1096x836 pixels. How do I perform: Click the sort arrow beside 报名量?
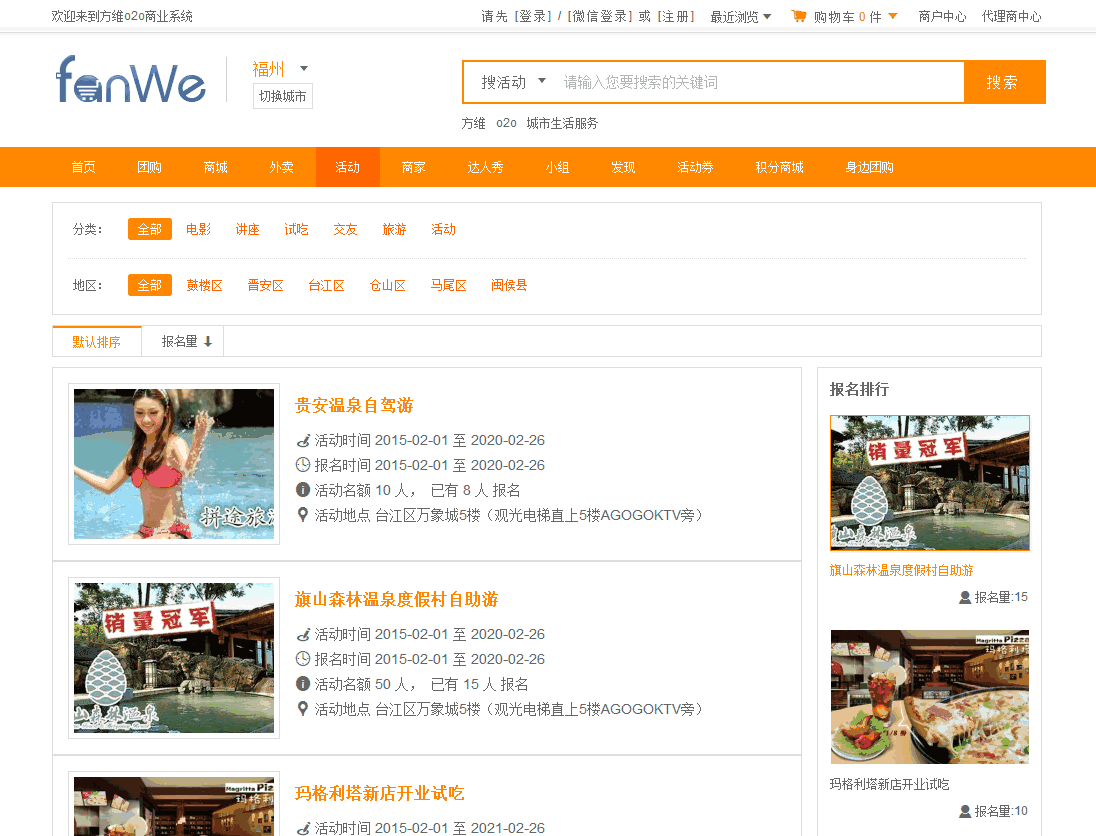[208, 342]
